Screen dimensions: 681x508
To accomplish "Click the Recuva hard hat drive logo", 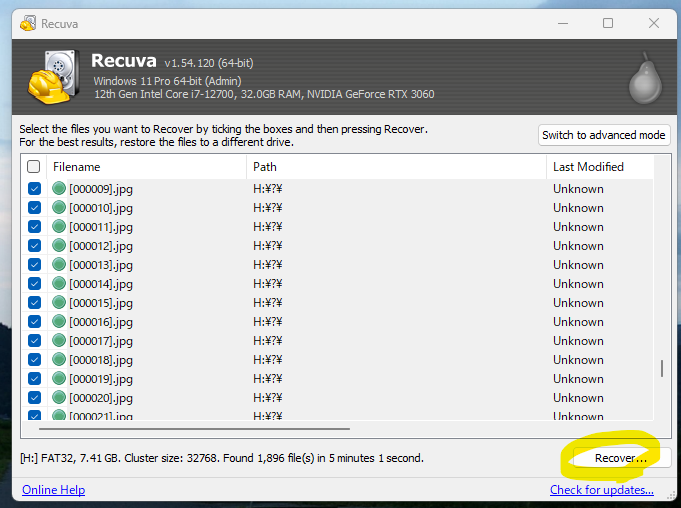I will coord(54,77).
